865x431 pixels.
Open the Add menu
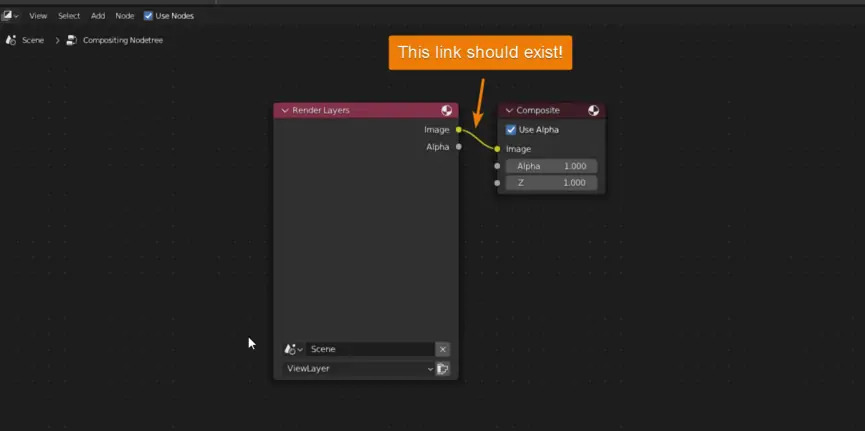click(98, 16)
